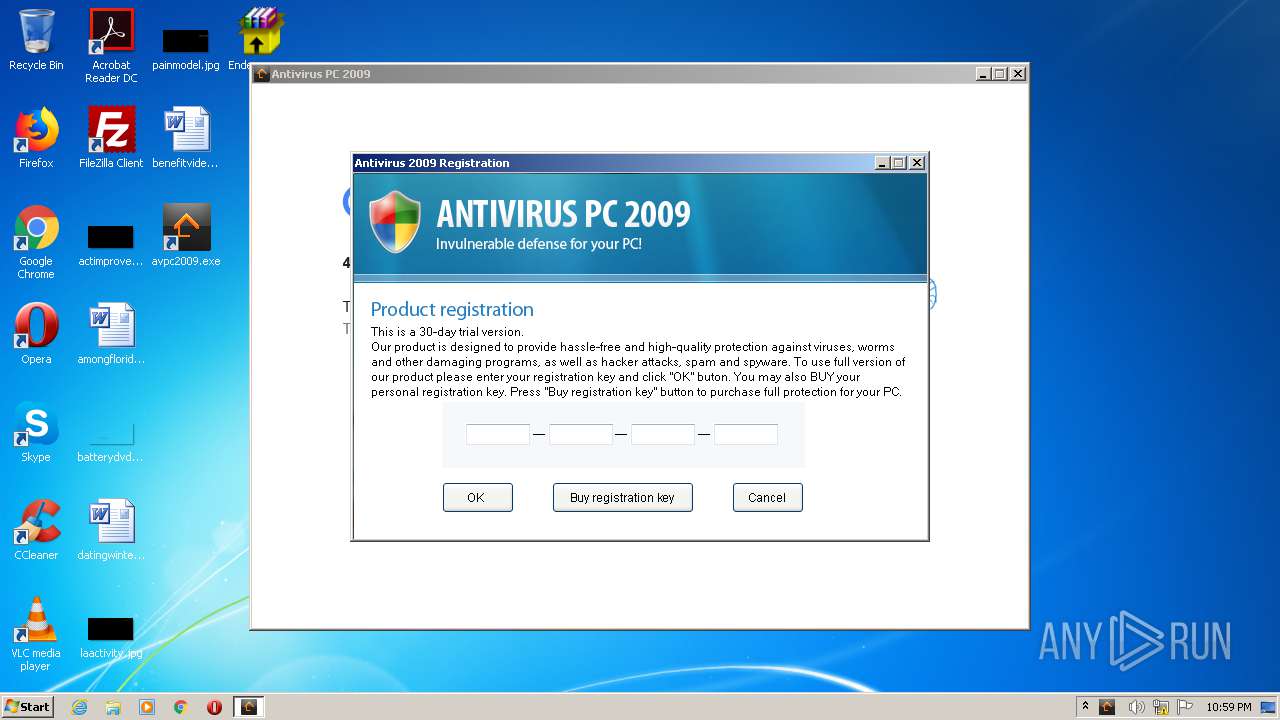Launch Firefox from the desktop
This screenshot has height=720, width=1280.
pos(36,138)
